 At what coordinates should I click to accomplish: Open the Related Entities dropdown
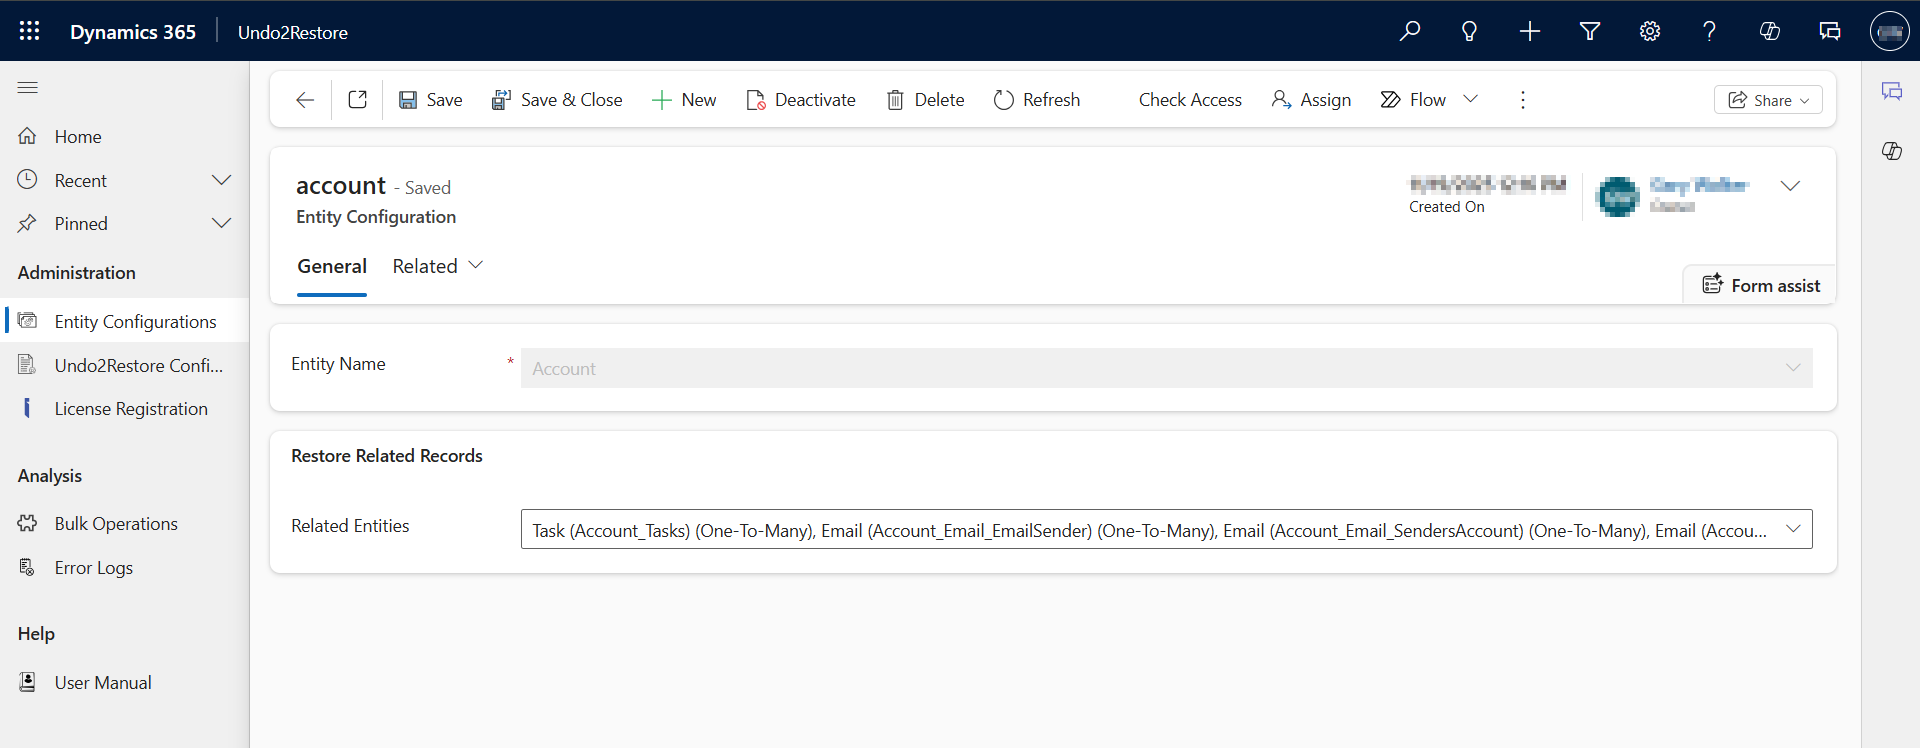[x=1792, y=529]
